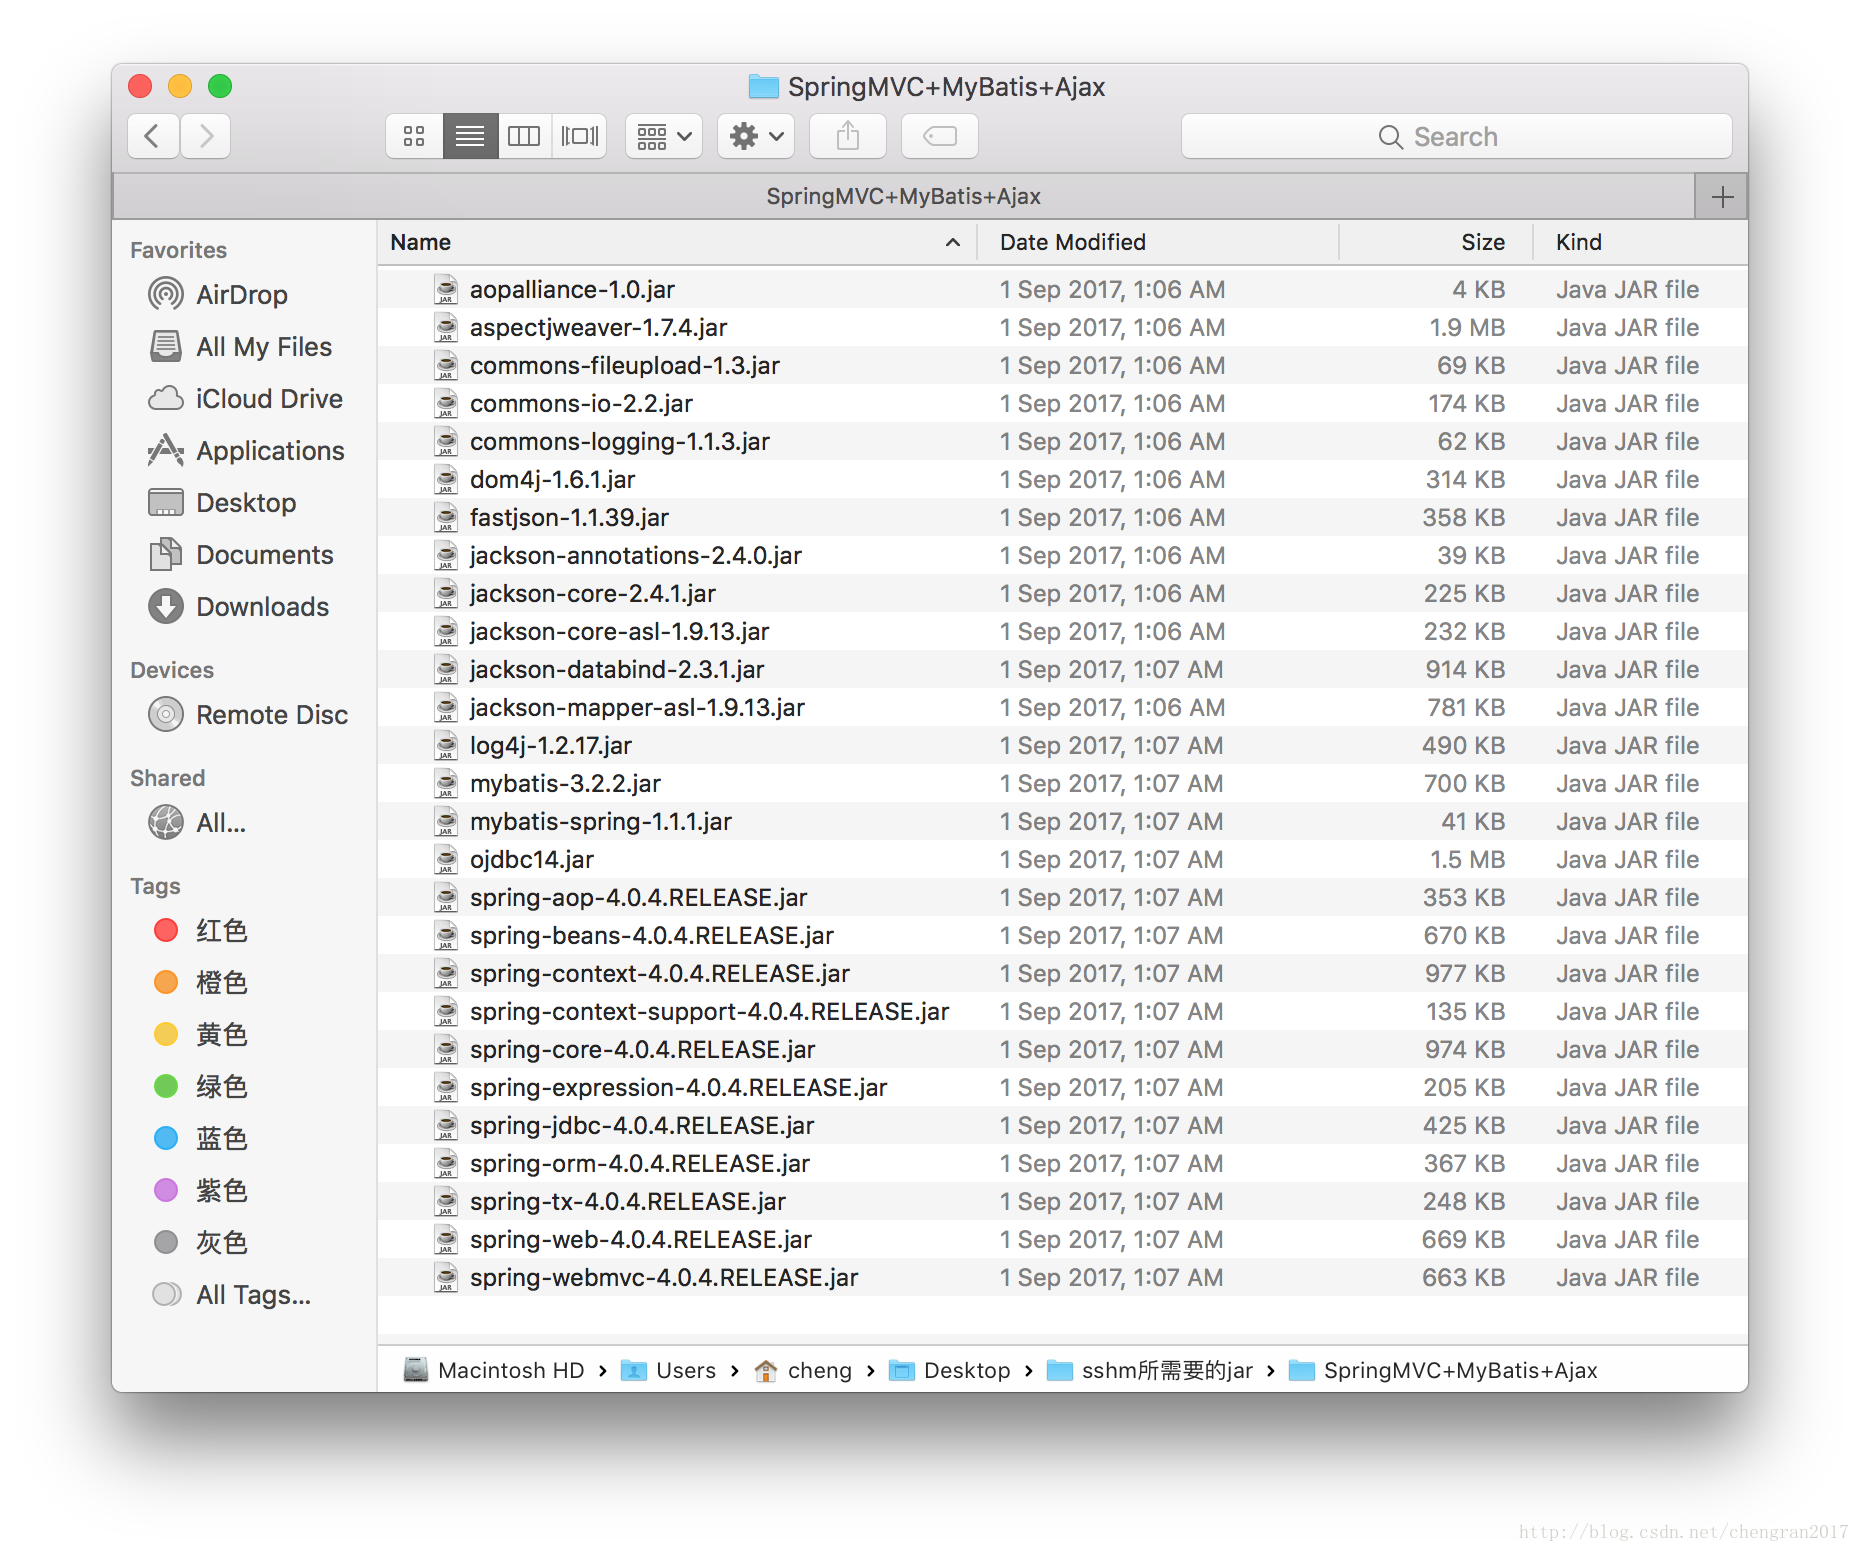Jump to Desktop in path bar

click(x=949, y=1370)
